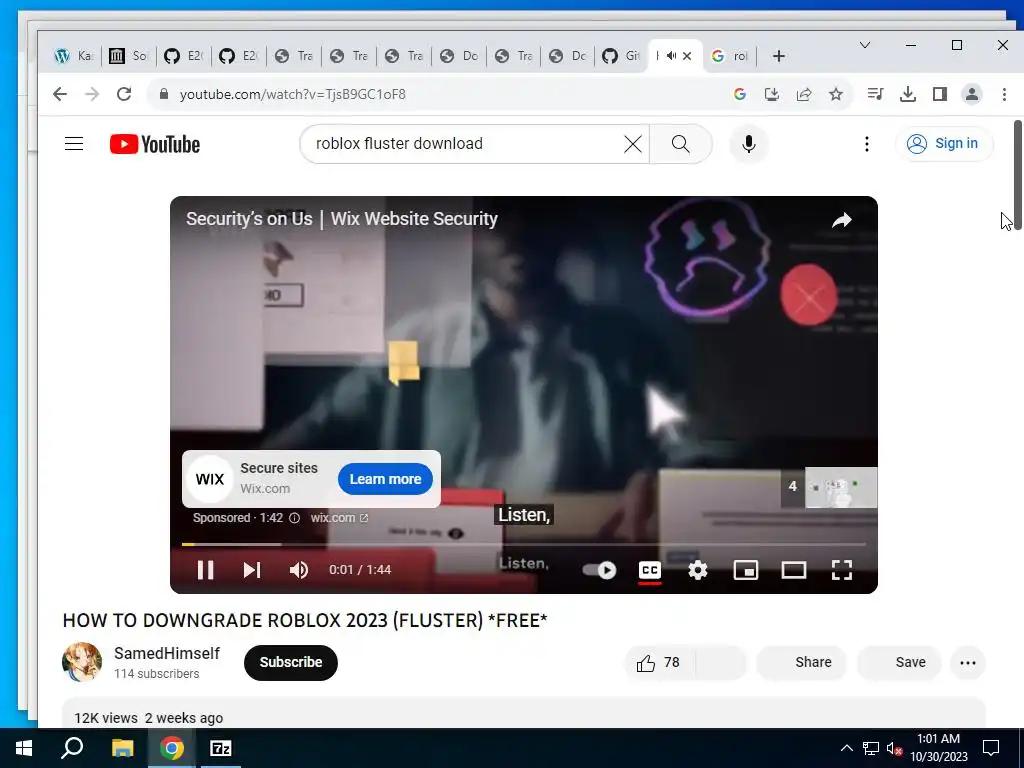Click the ad info icon beside Sponsored
This screenshot has height=768, width=1024.
coord(295,518)
